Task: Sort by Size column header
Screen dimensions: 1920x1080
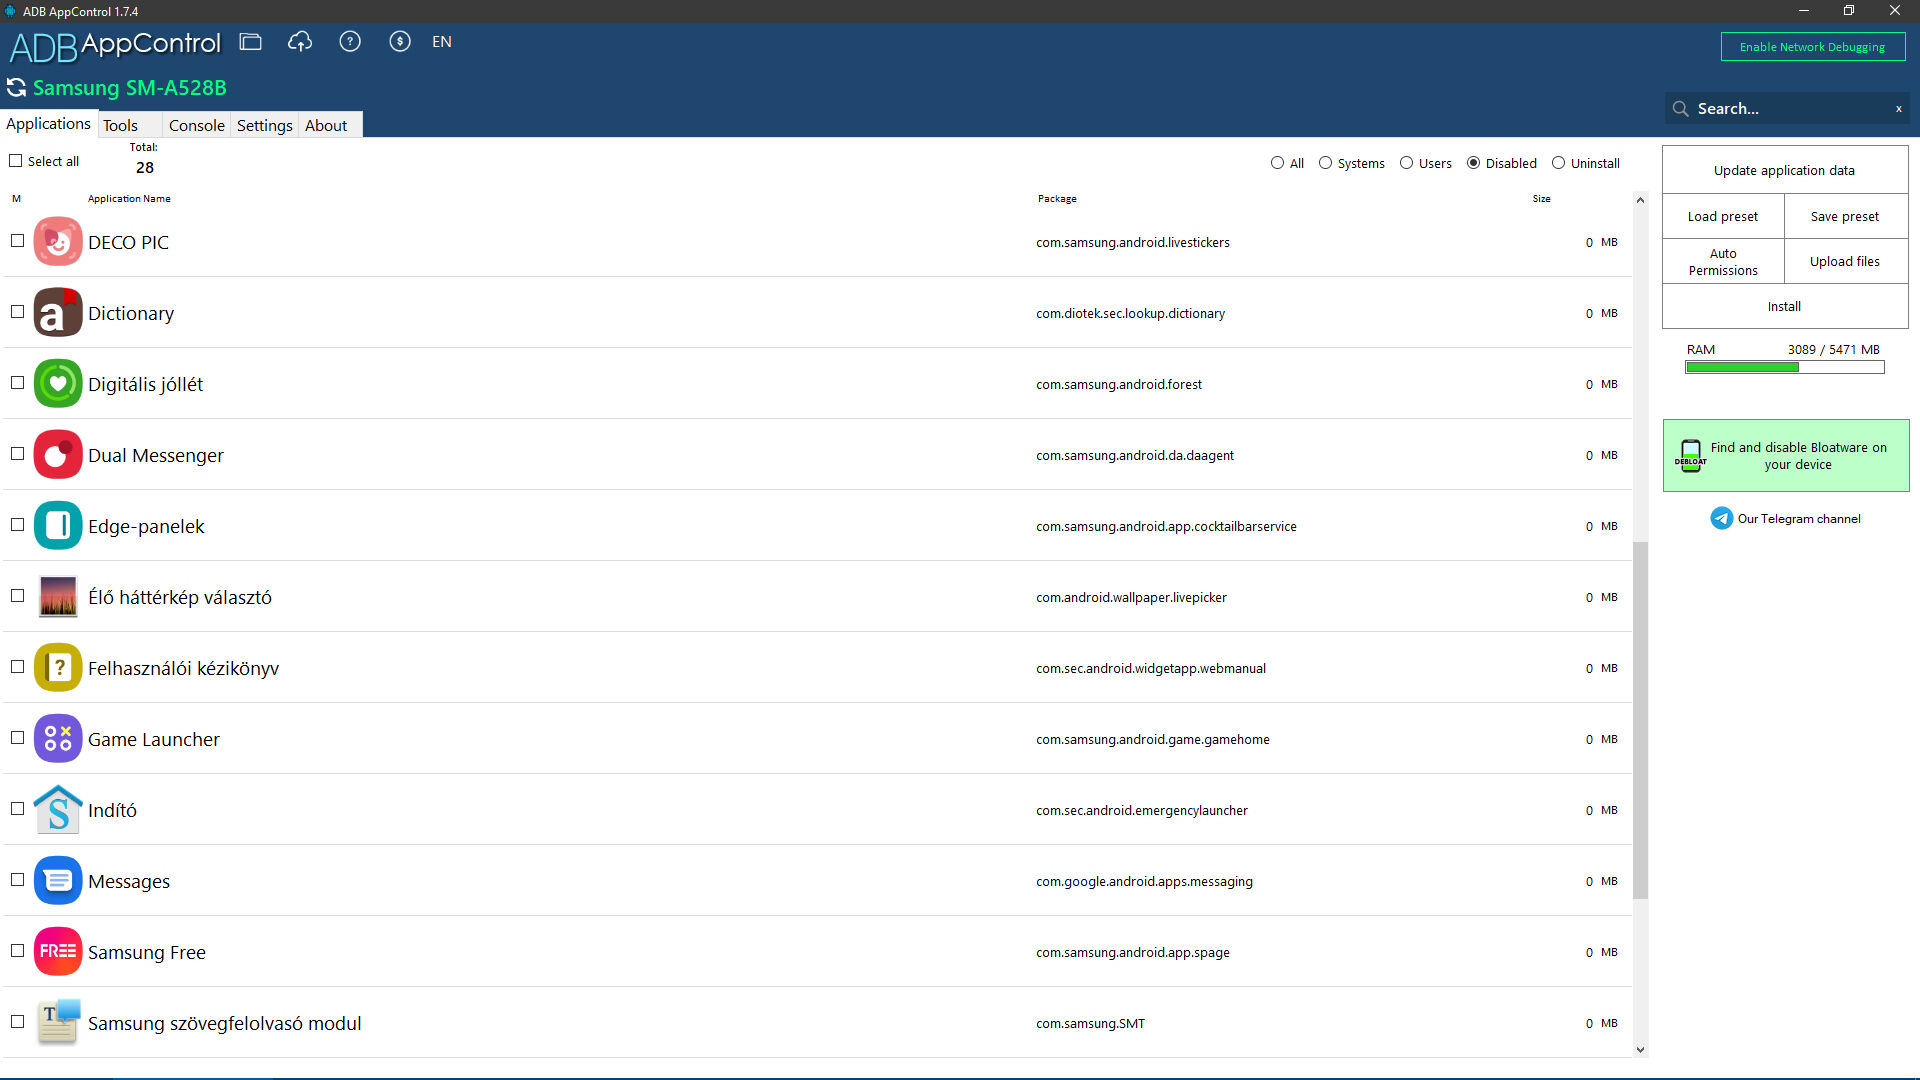Action: 1541,199
